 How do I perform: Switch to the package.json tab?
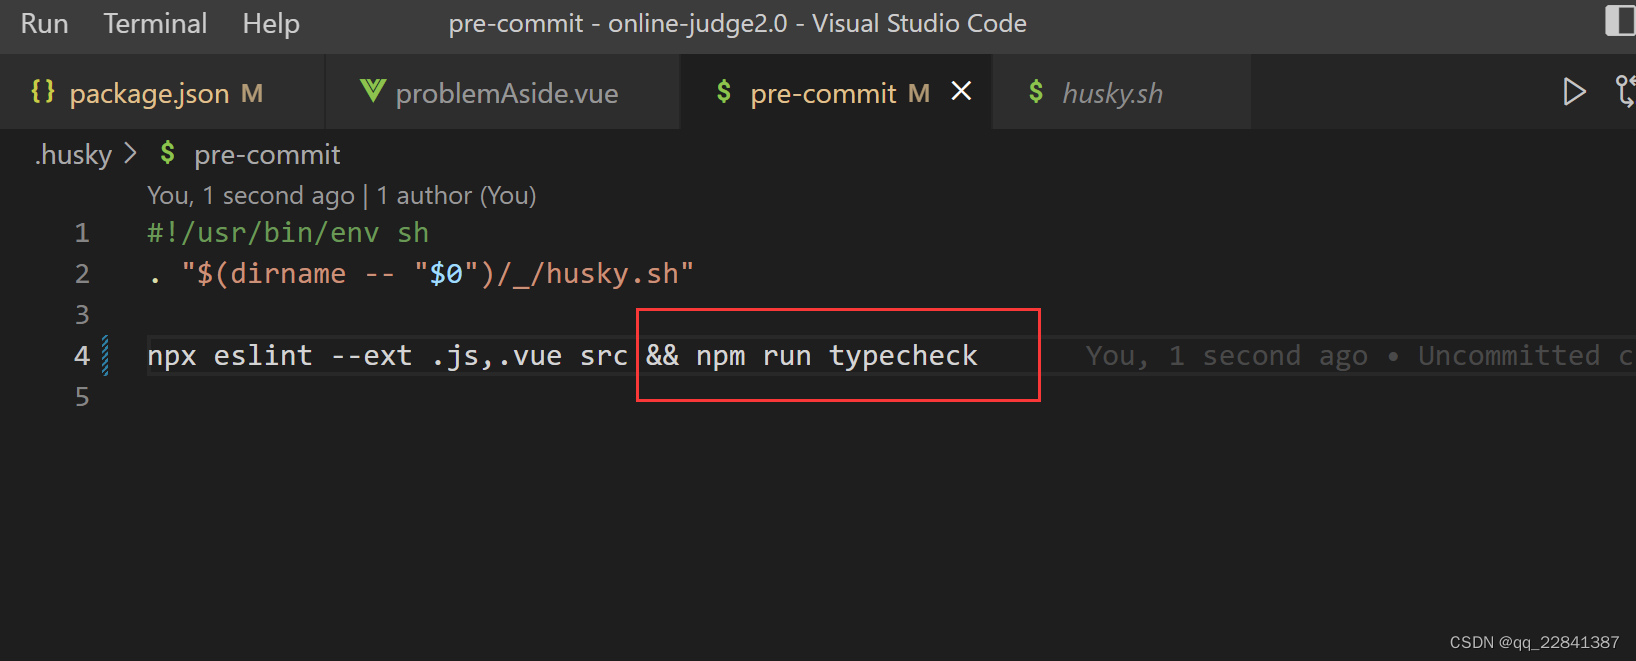pos(149,93)
